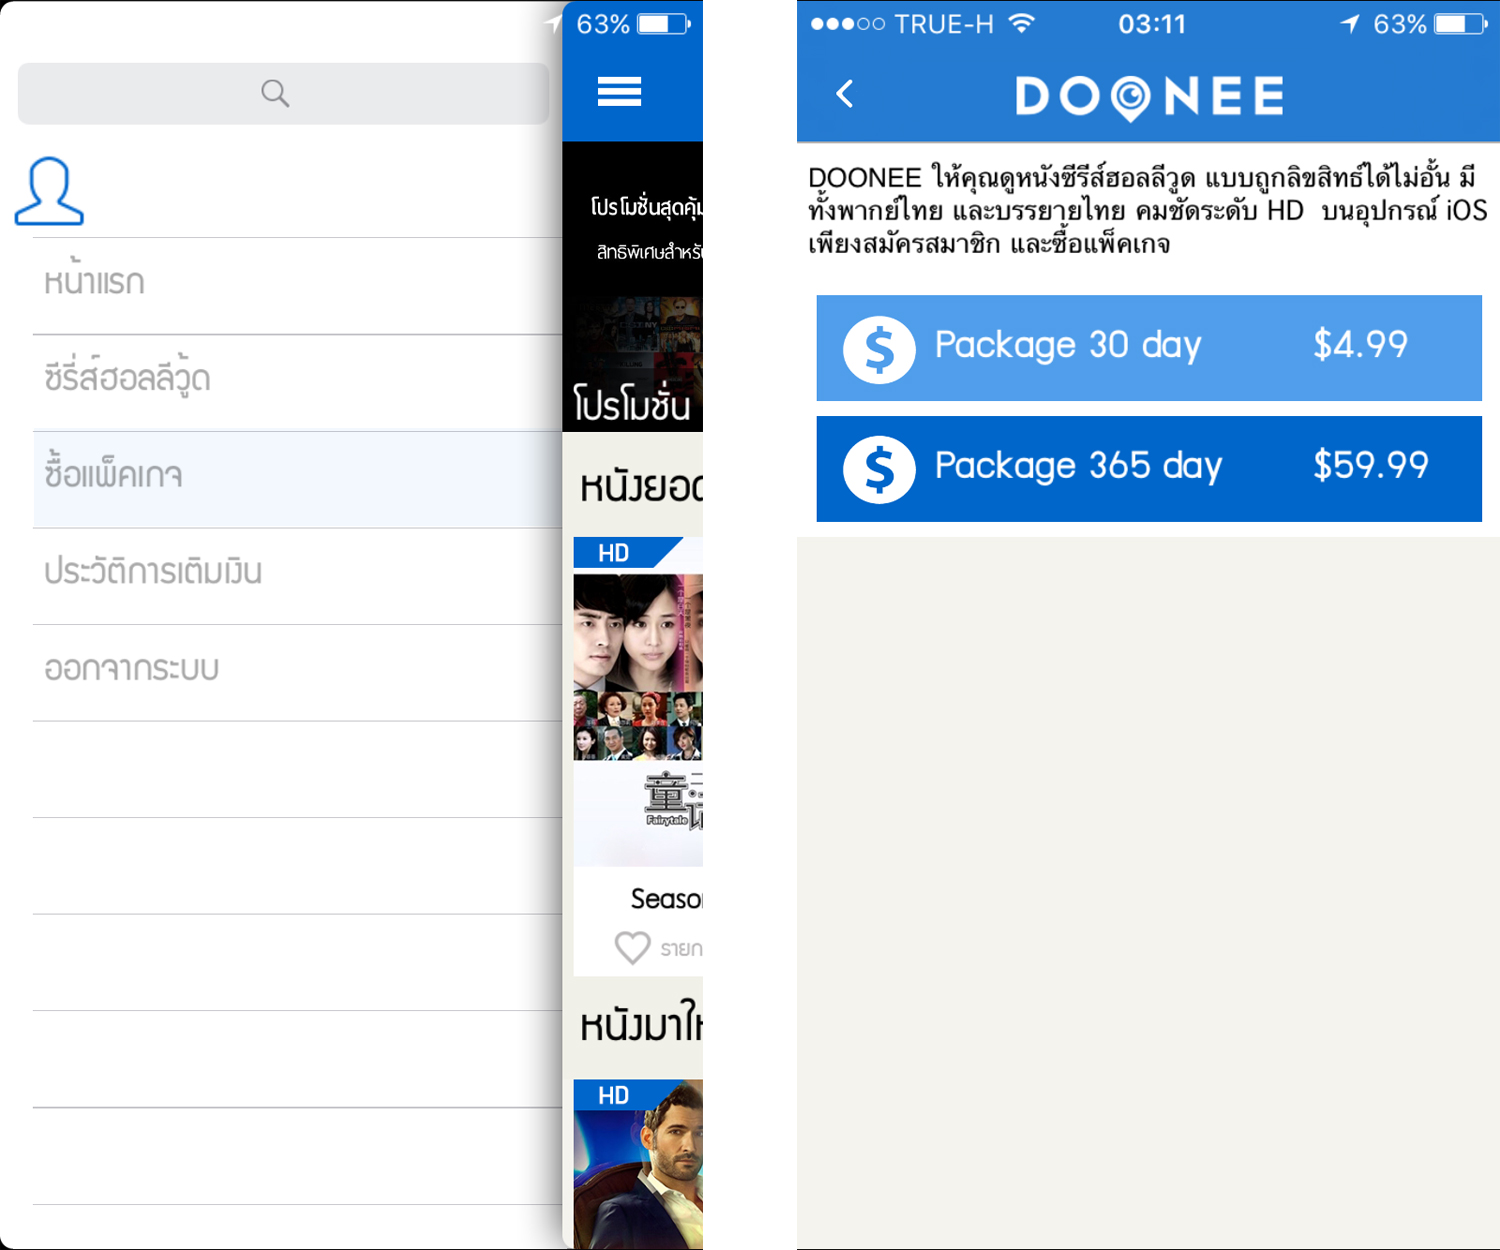Open the user profile avatar icon
The width and height of the screenshot is (1500, 1250).
49,191
